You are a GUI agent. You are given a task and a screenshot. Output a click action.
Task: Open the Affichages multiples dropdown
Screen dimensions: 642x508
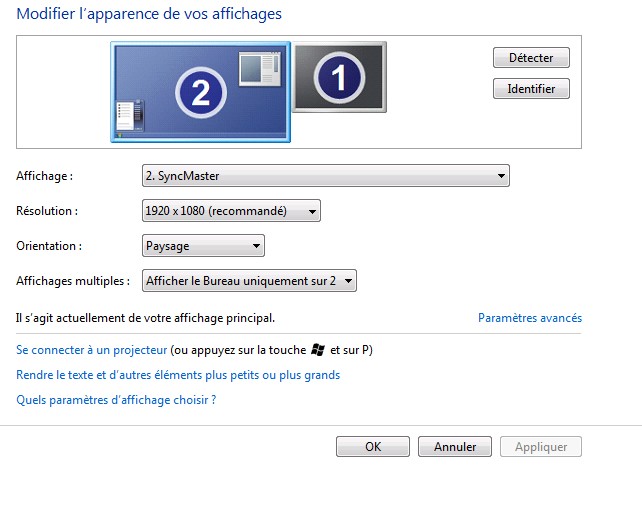click(249, 281)
